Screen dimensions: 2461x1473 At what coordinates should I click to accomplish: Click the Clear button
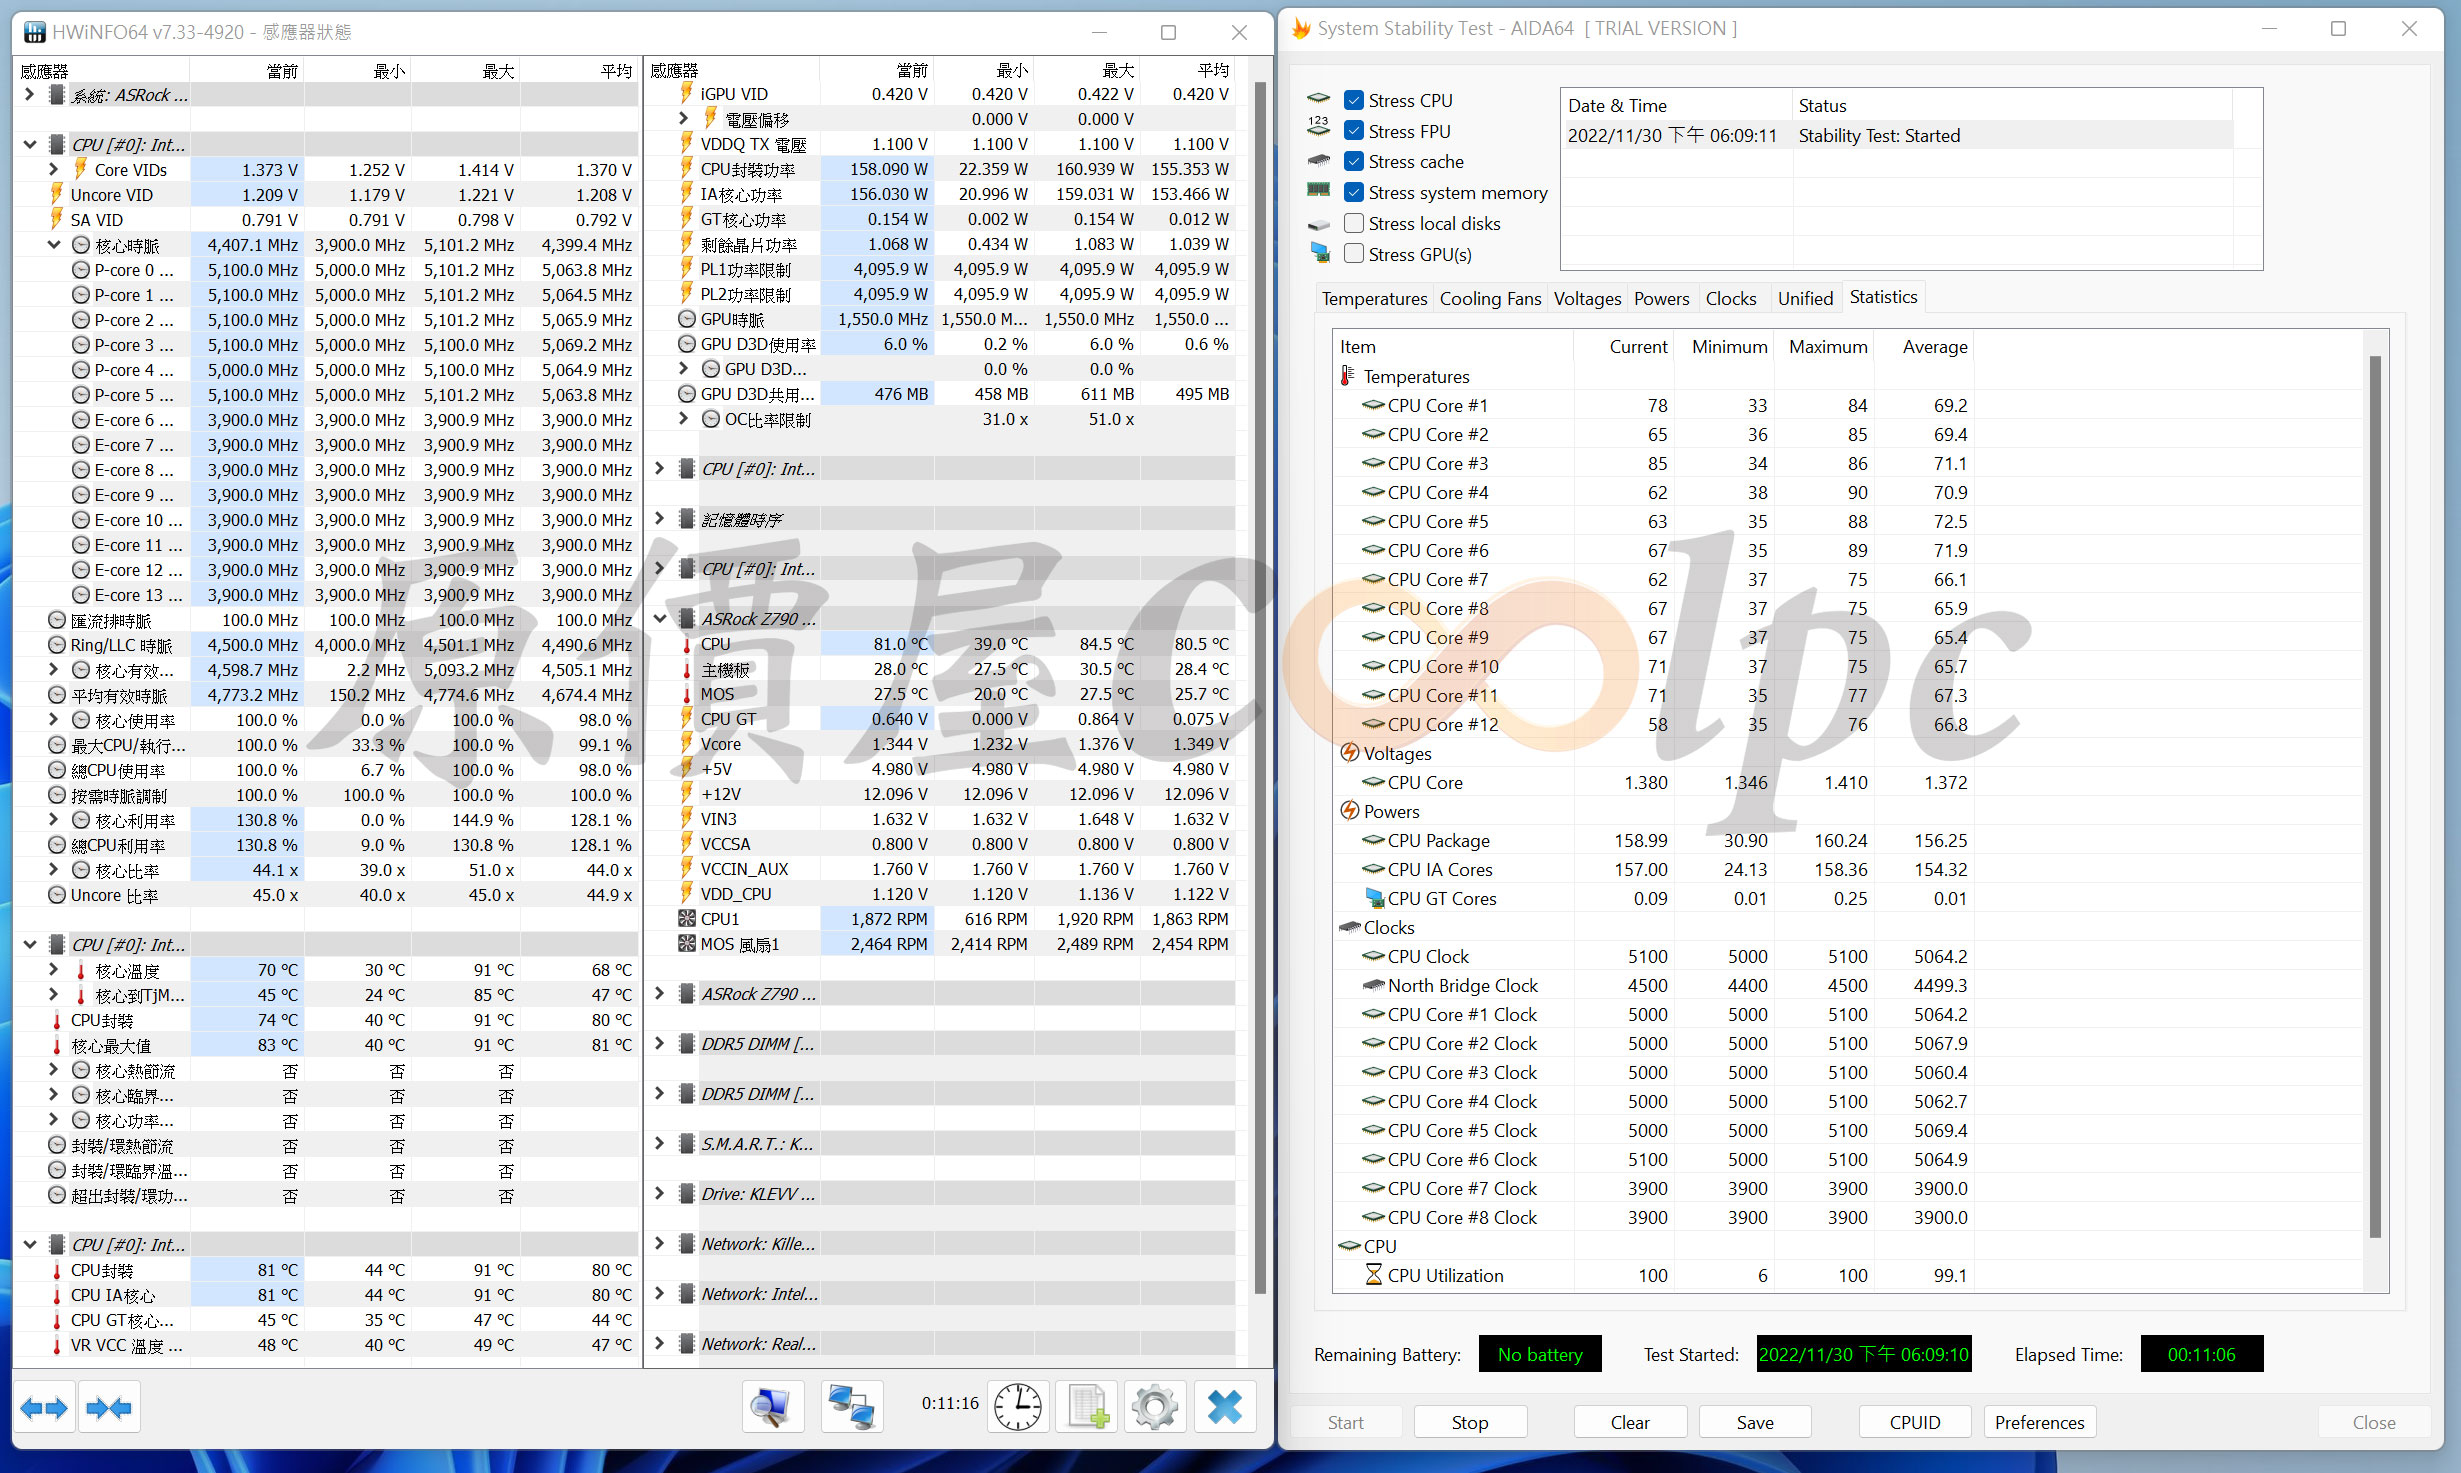pyautogui.click(x=1630, y=1422)
